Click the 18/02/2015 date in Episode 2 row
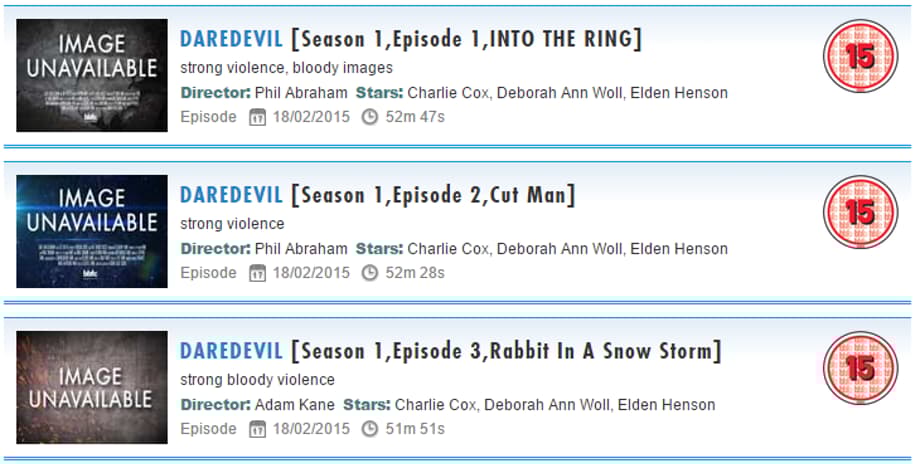The height and width of the screenshot is (468, 920). click(x=310, y=273)
